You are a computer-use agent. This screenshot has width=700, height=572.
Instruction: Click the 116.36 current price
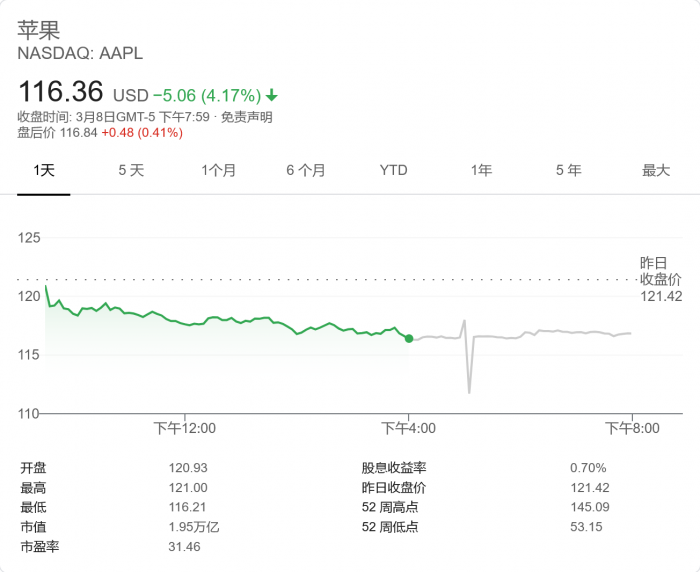tap(61, 92)
